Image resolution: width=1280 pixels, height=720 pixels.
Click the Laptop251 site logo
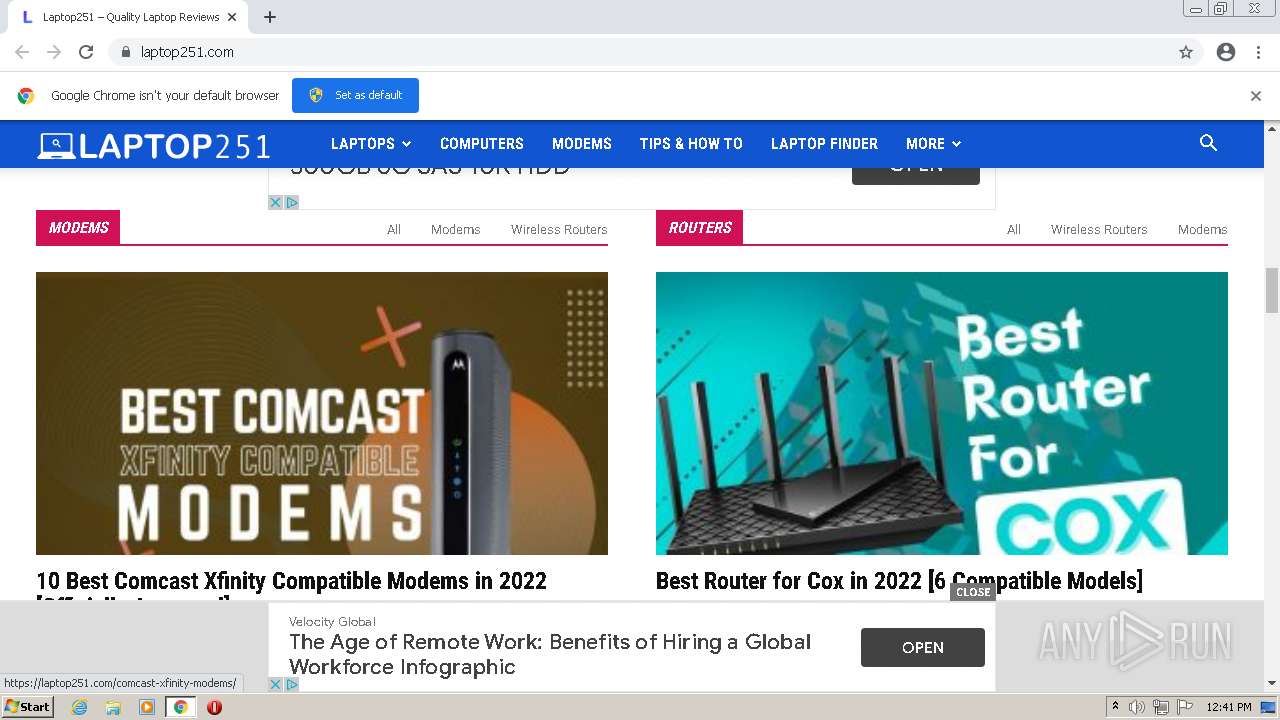[154, 146]
